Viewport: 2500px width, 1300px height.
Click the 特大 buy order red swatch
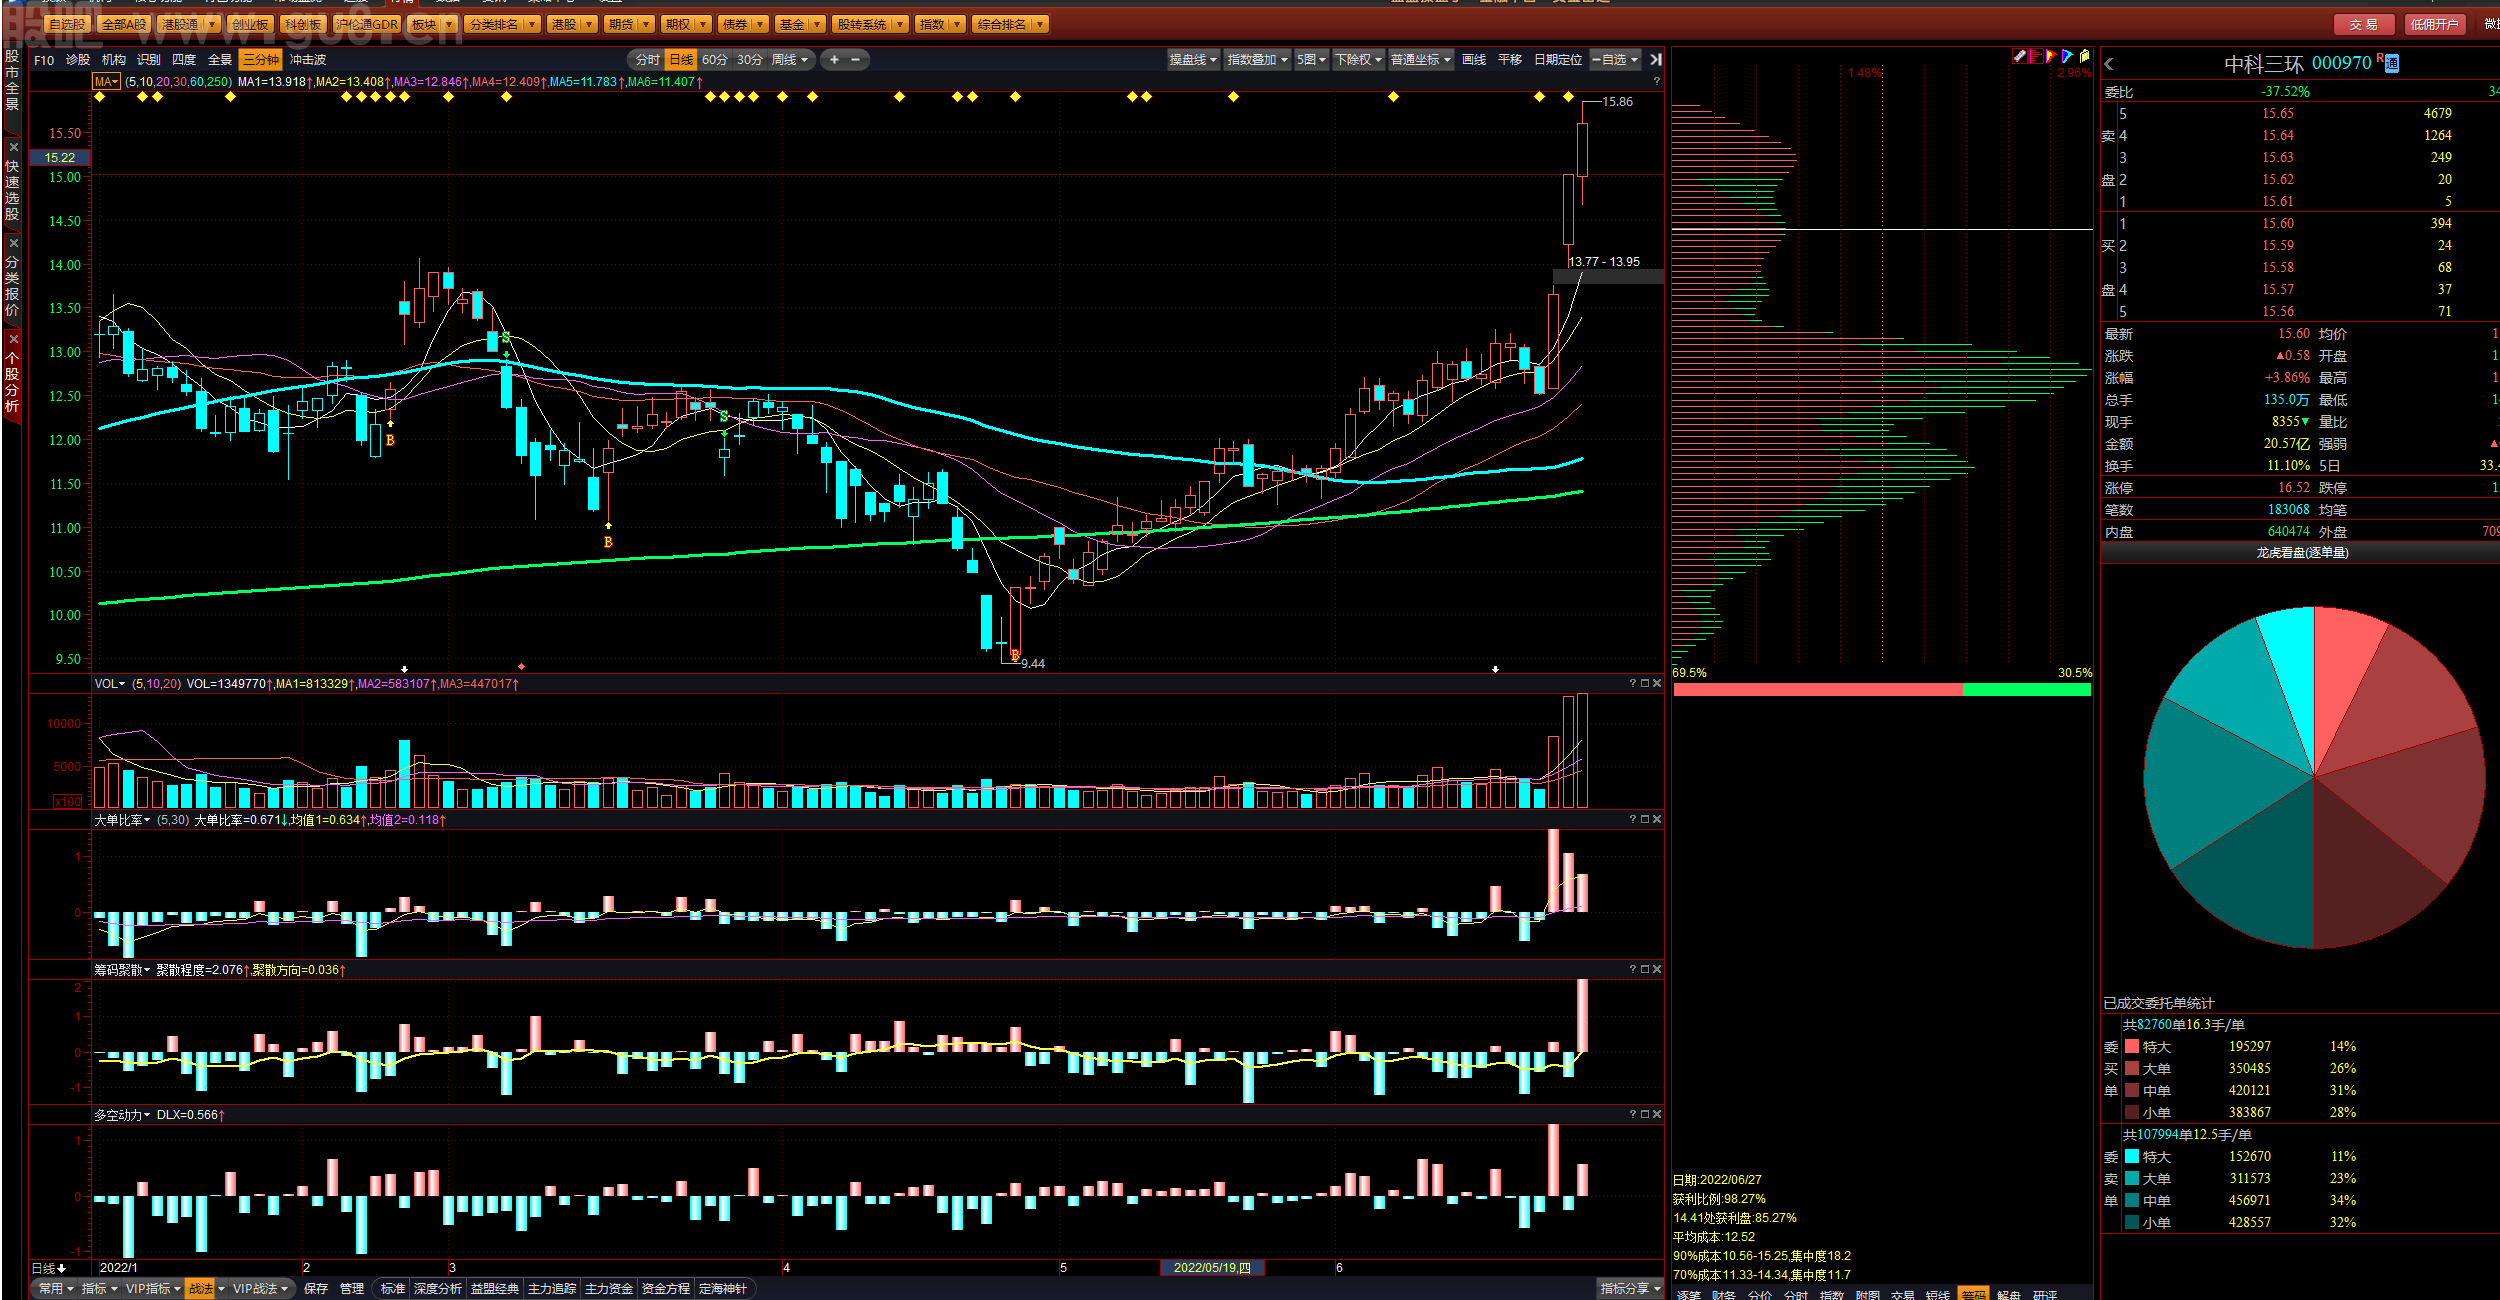tap(2132, 1047)
